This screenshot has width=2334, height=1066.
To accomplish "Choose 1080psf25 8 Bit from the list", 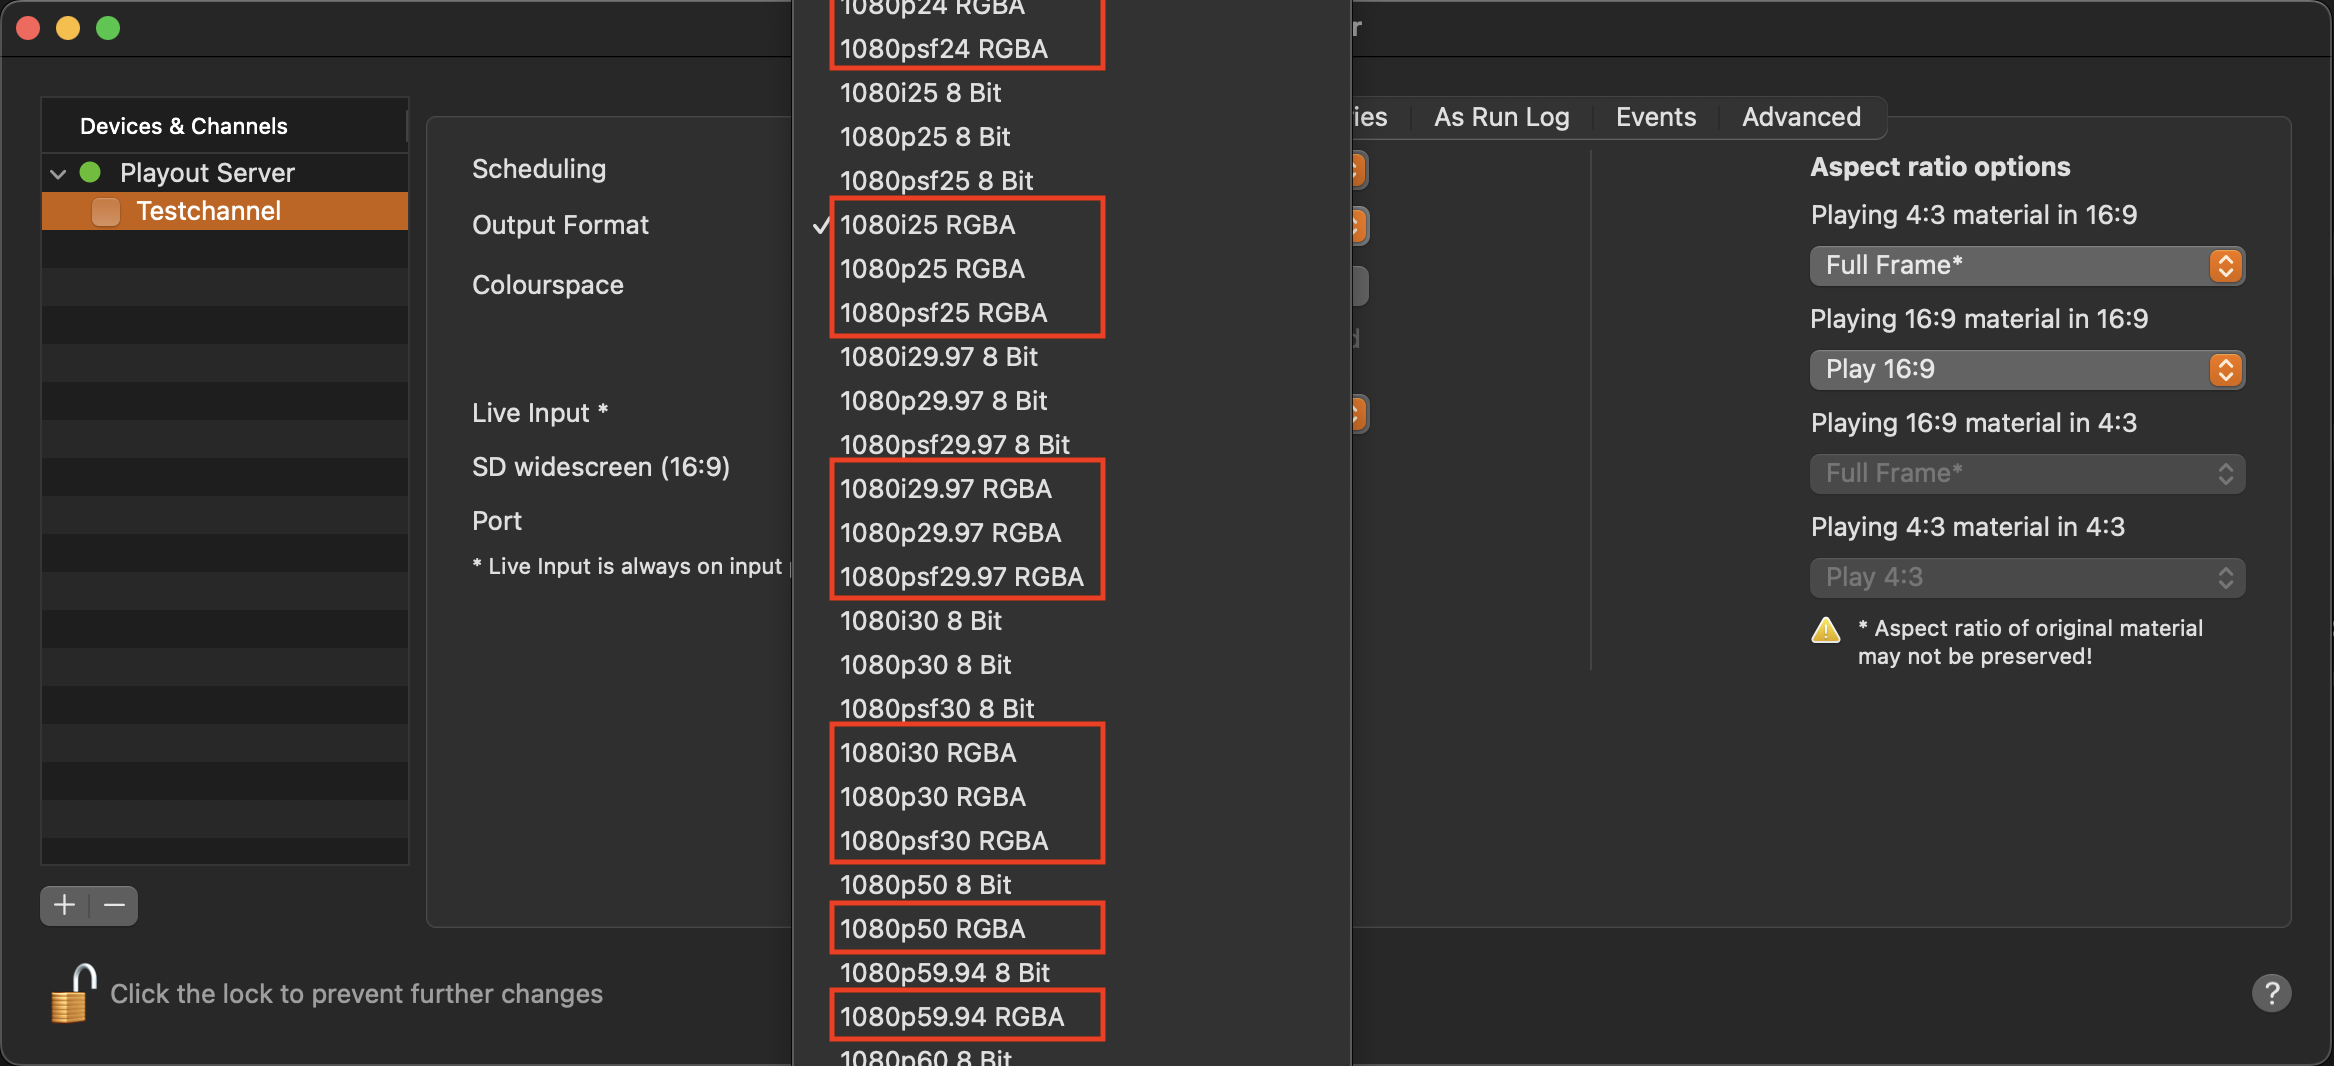I will coord(1071,180).
